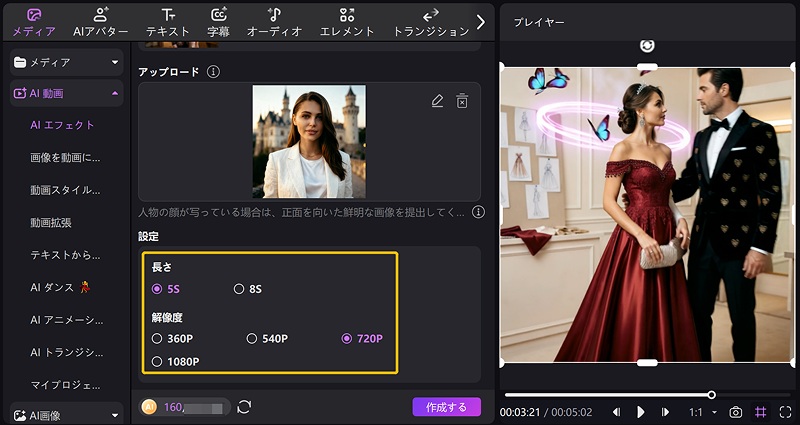This screenshot has height=425, width=800.
Task: Toggle the grid crop icon
Action: [760, 411]
